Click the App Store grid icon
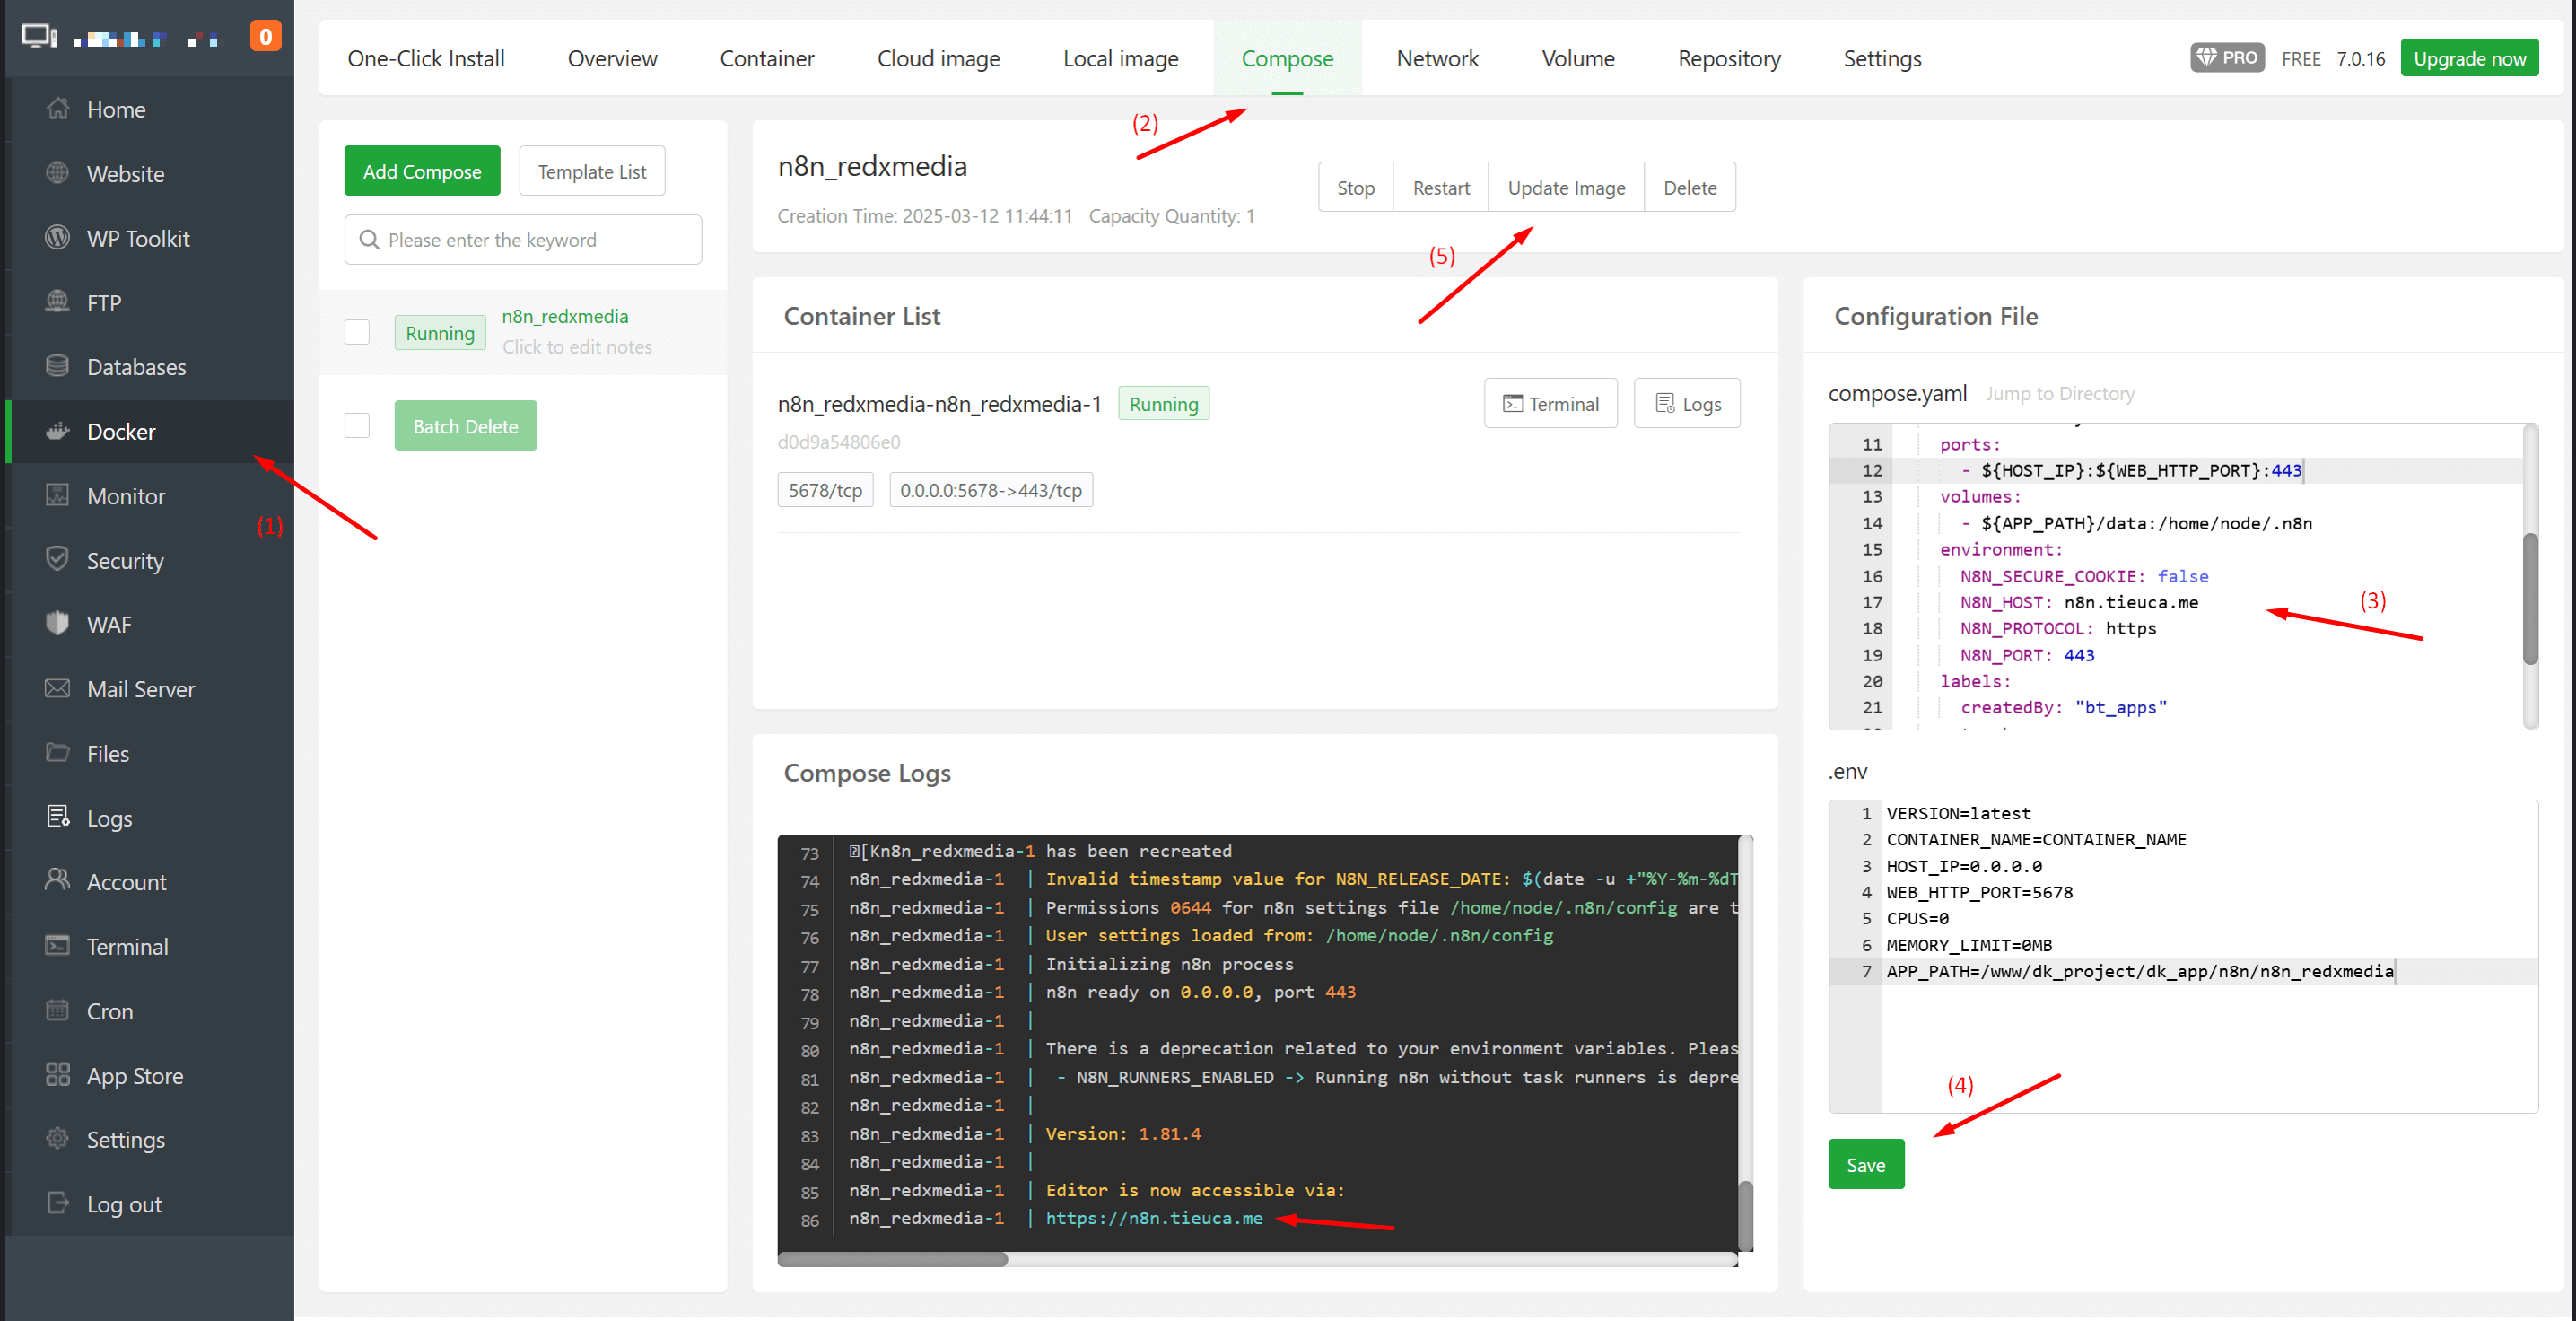Image resolution: width=2576 pixels, height=1321 pixels. (x=58, y=1075)
